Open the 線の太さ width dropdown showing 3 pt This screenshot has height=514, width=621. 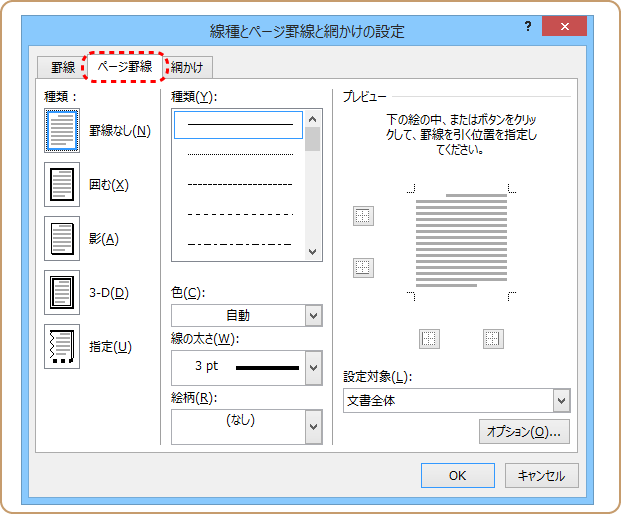click(x=247, y=368)
